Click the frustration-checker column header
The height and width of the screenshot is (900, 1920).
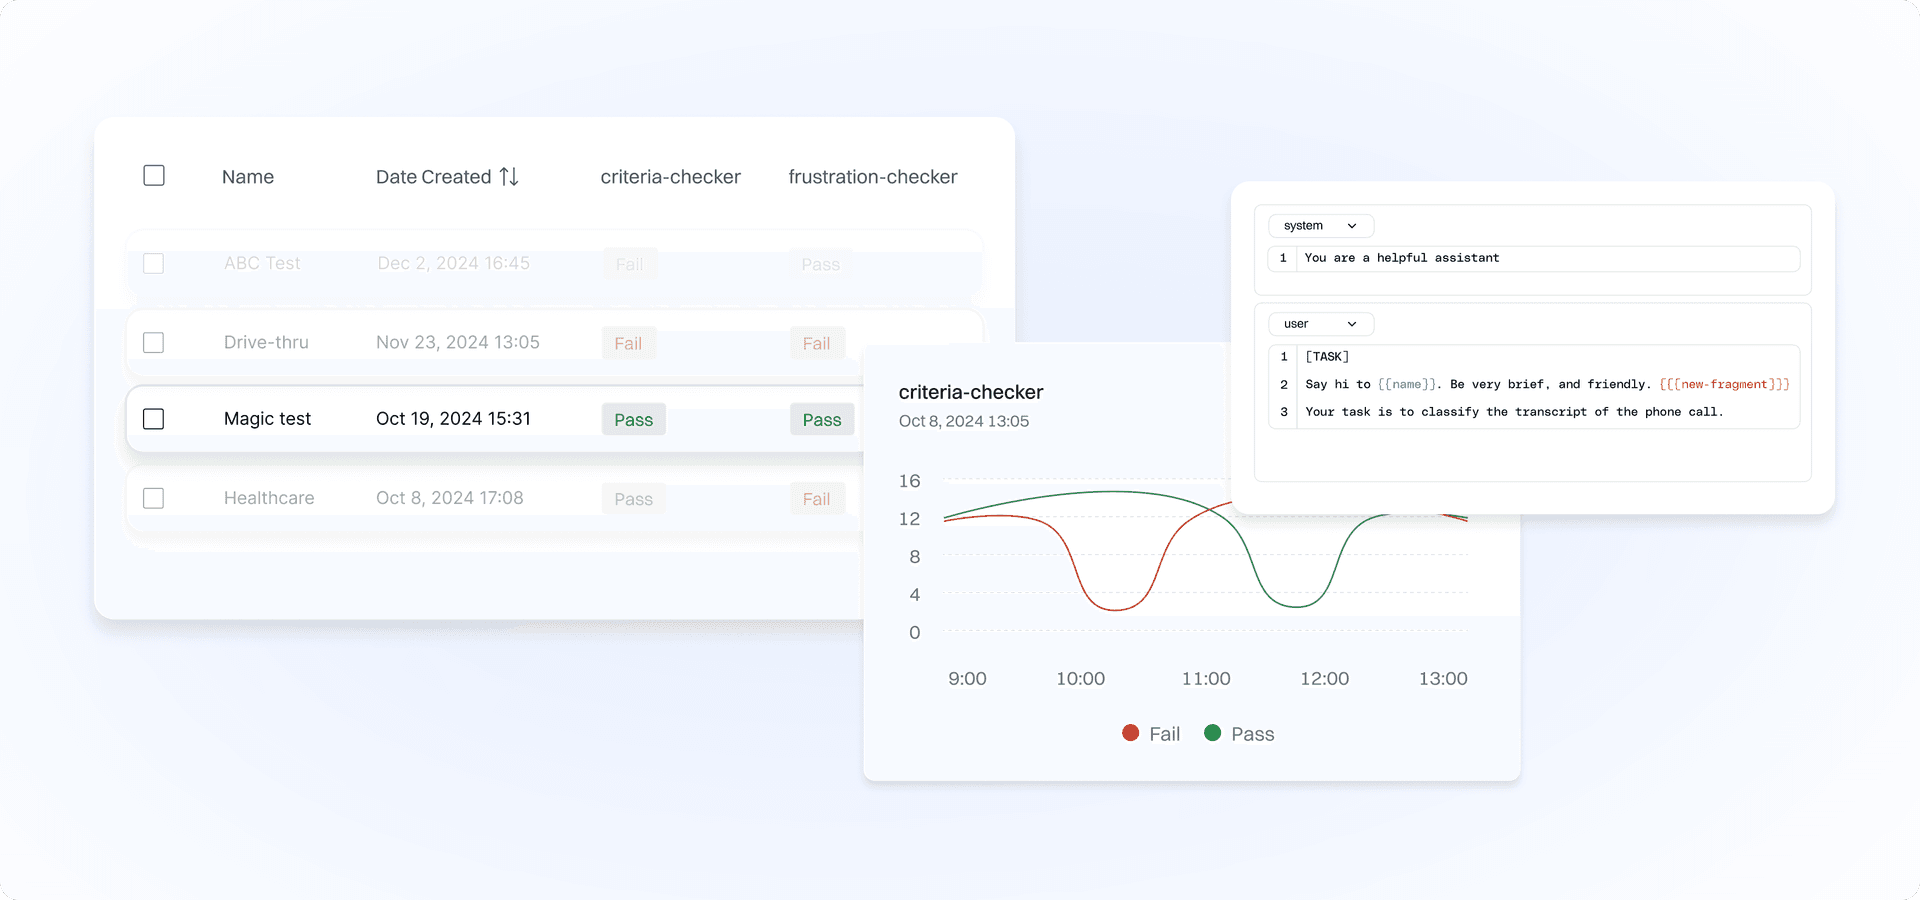[x=872, y=177]
